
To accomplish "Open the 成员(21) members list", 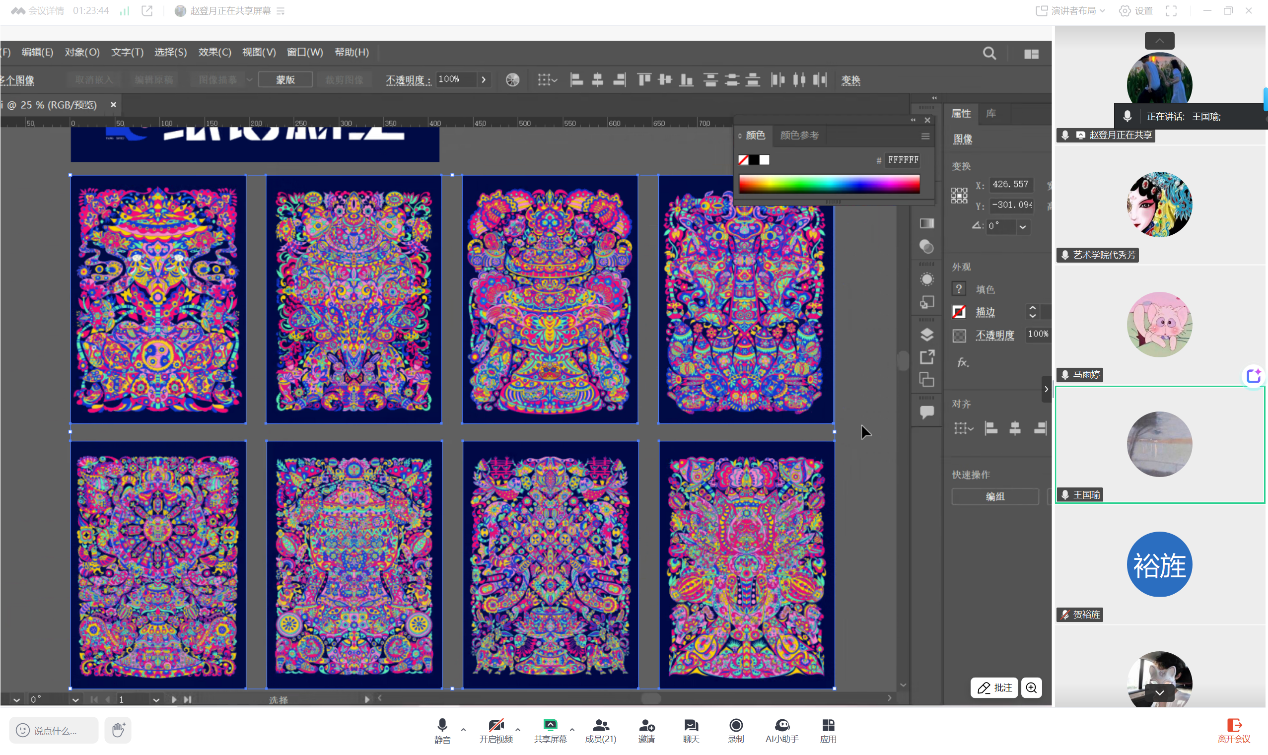I will tap(600, 730).
